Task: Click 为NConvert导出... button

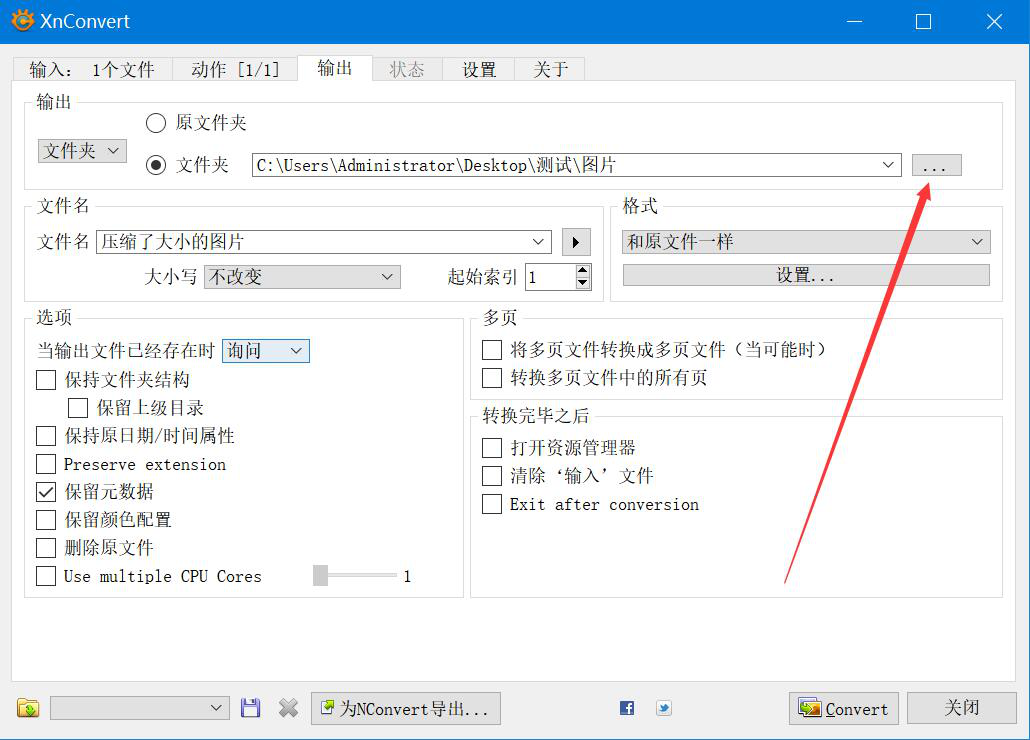Action: tap(405, 708)
